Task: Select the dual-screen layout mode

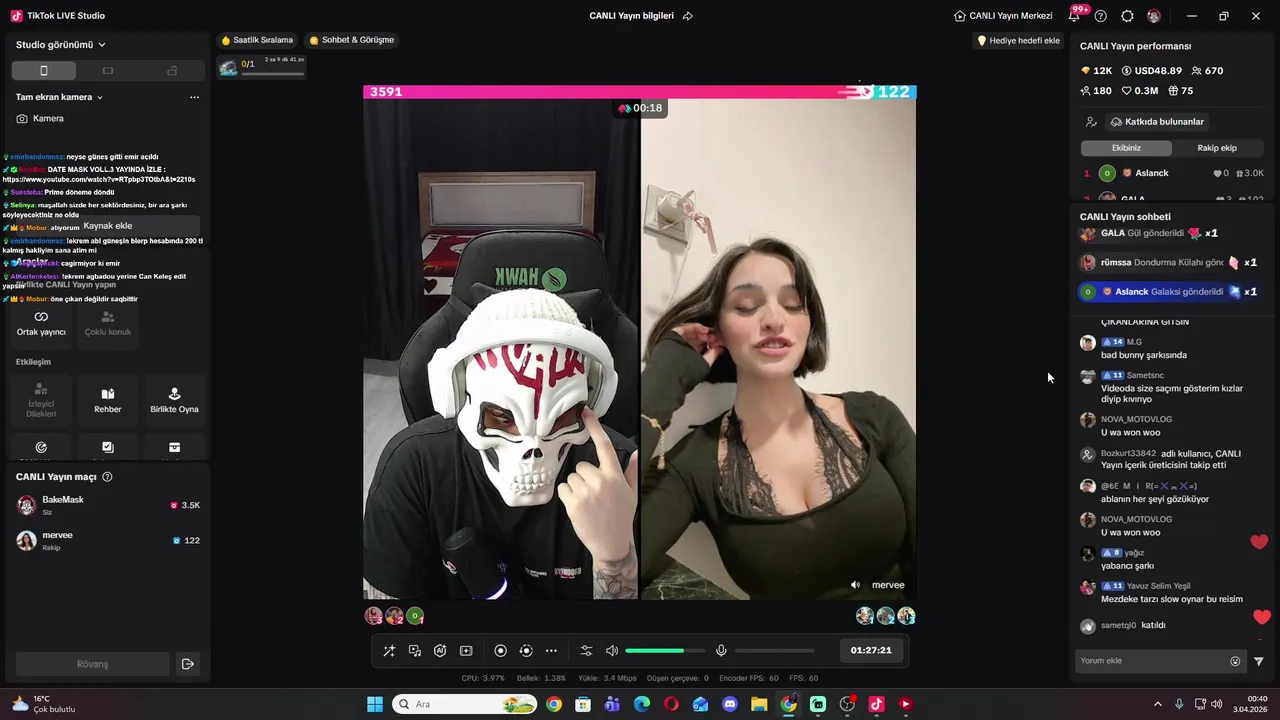Action: (x=172, y=71)
